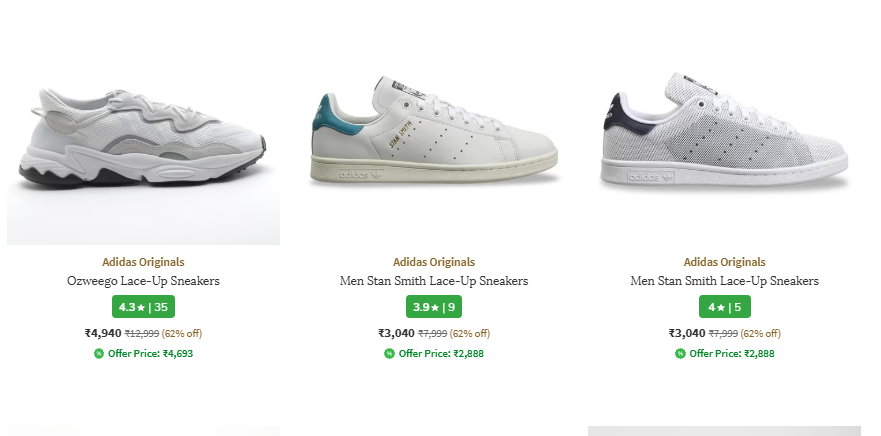Click the 3.9 star rating badge

434,307
